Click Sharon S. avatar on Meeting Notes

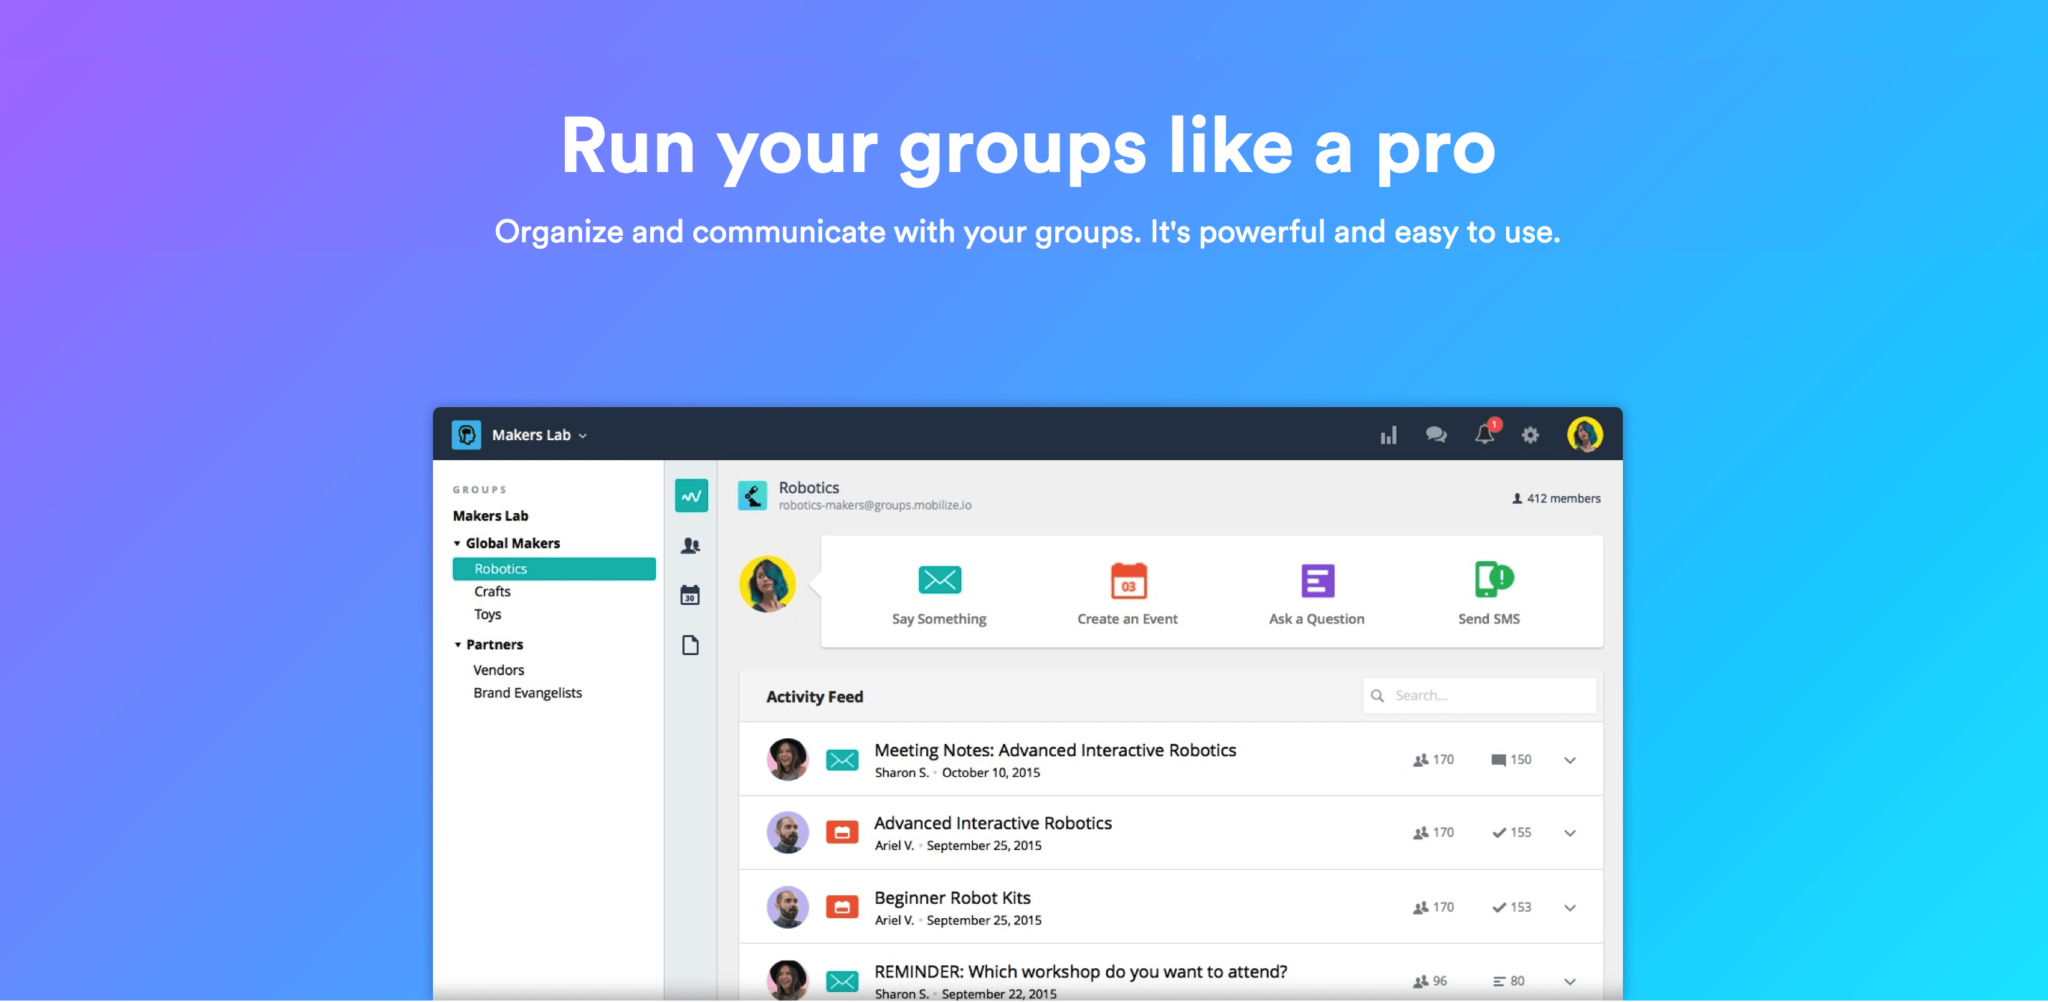[x=788, y=760]
